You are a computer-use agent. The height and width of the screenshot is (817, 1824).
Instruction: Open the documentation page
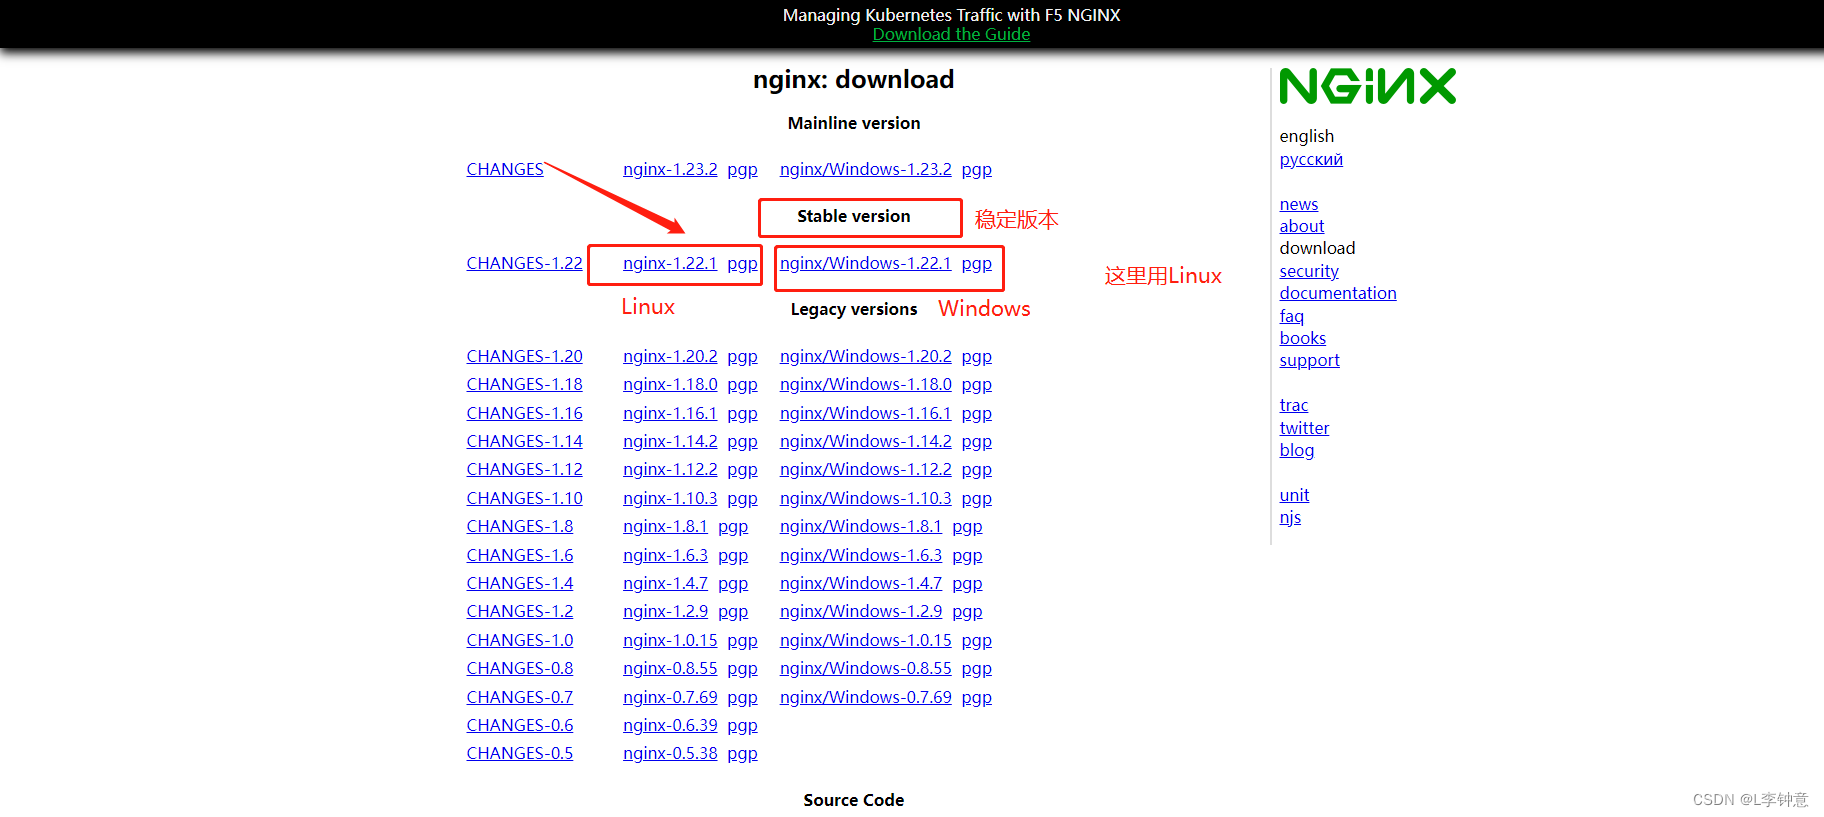[x=1338, y=293]
